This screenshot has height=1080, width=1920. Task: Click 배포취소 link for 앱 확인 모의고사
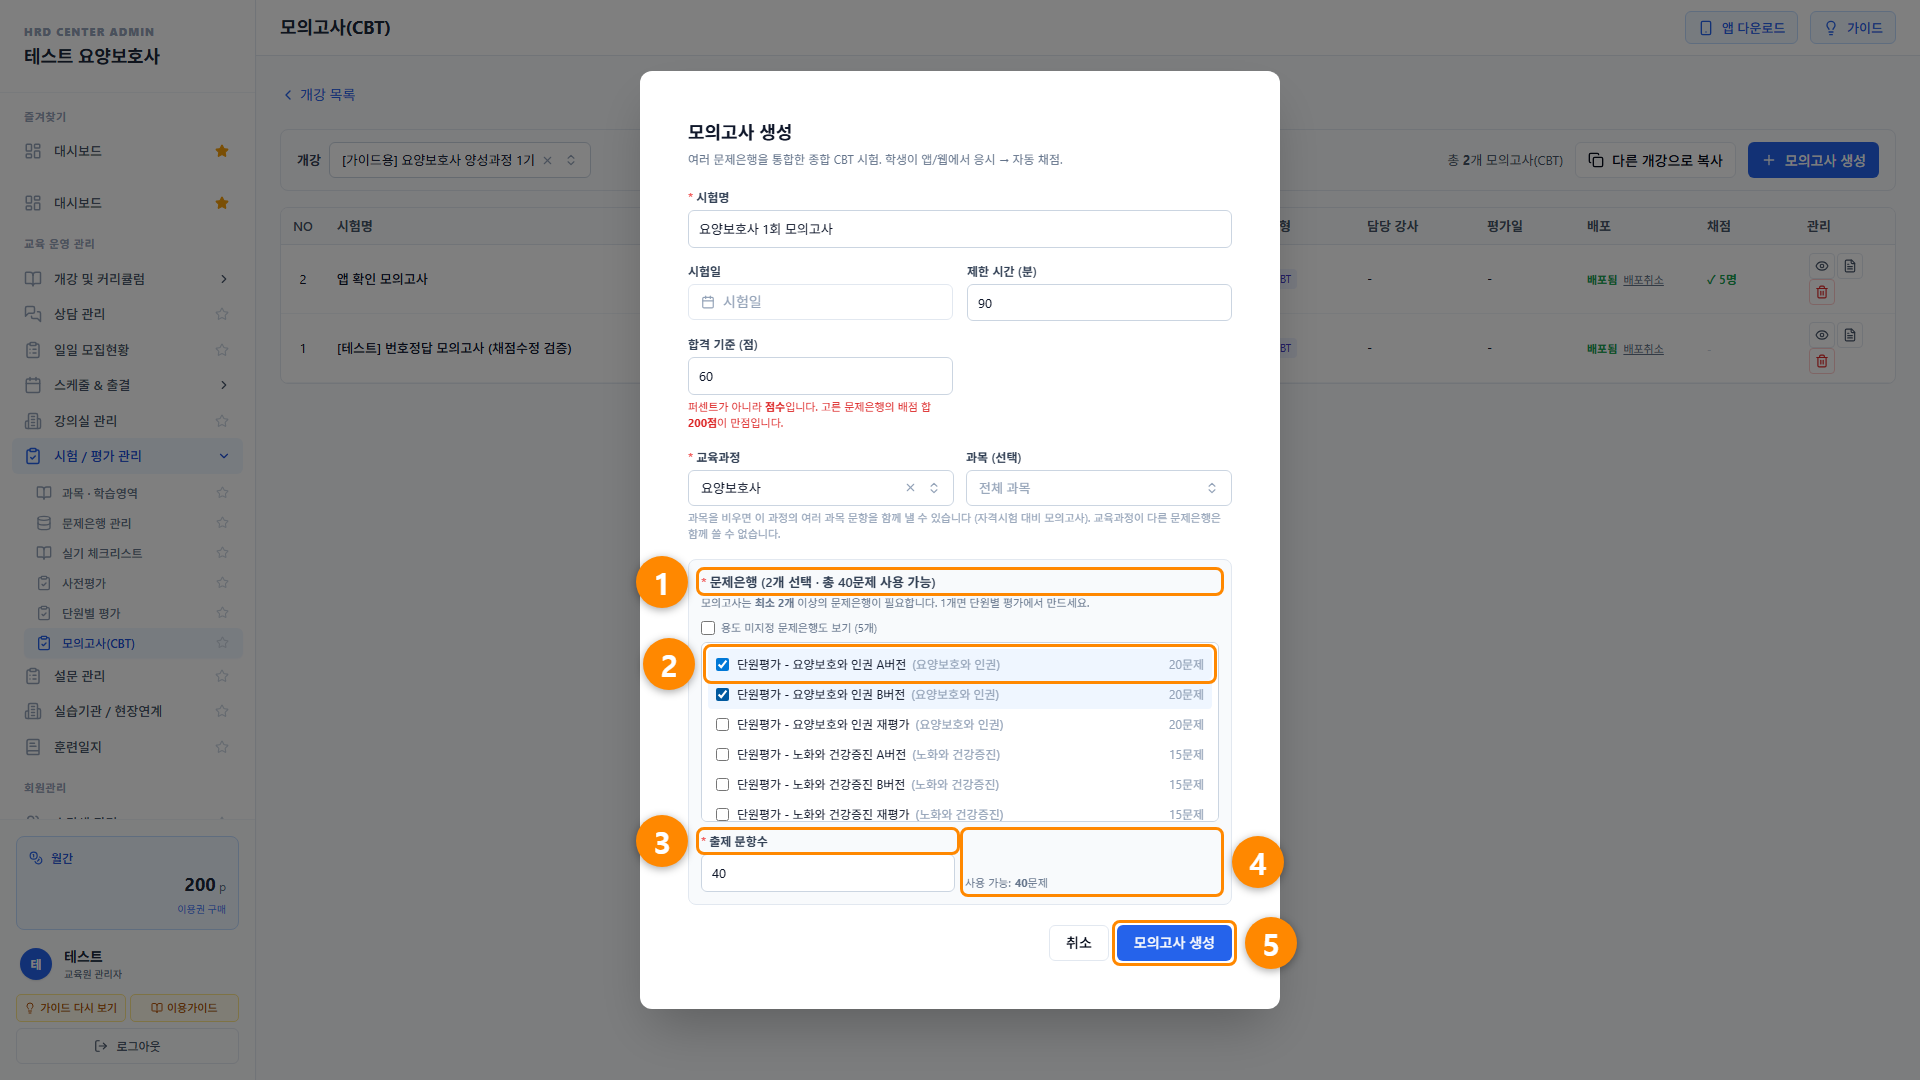1643,280
